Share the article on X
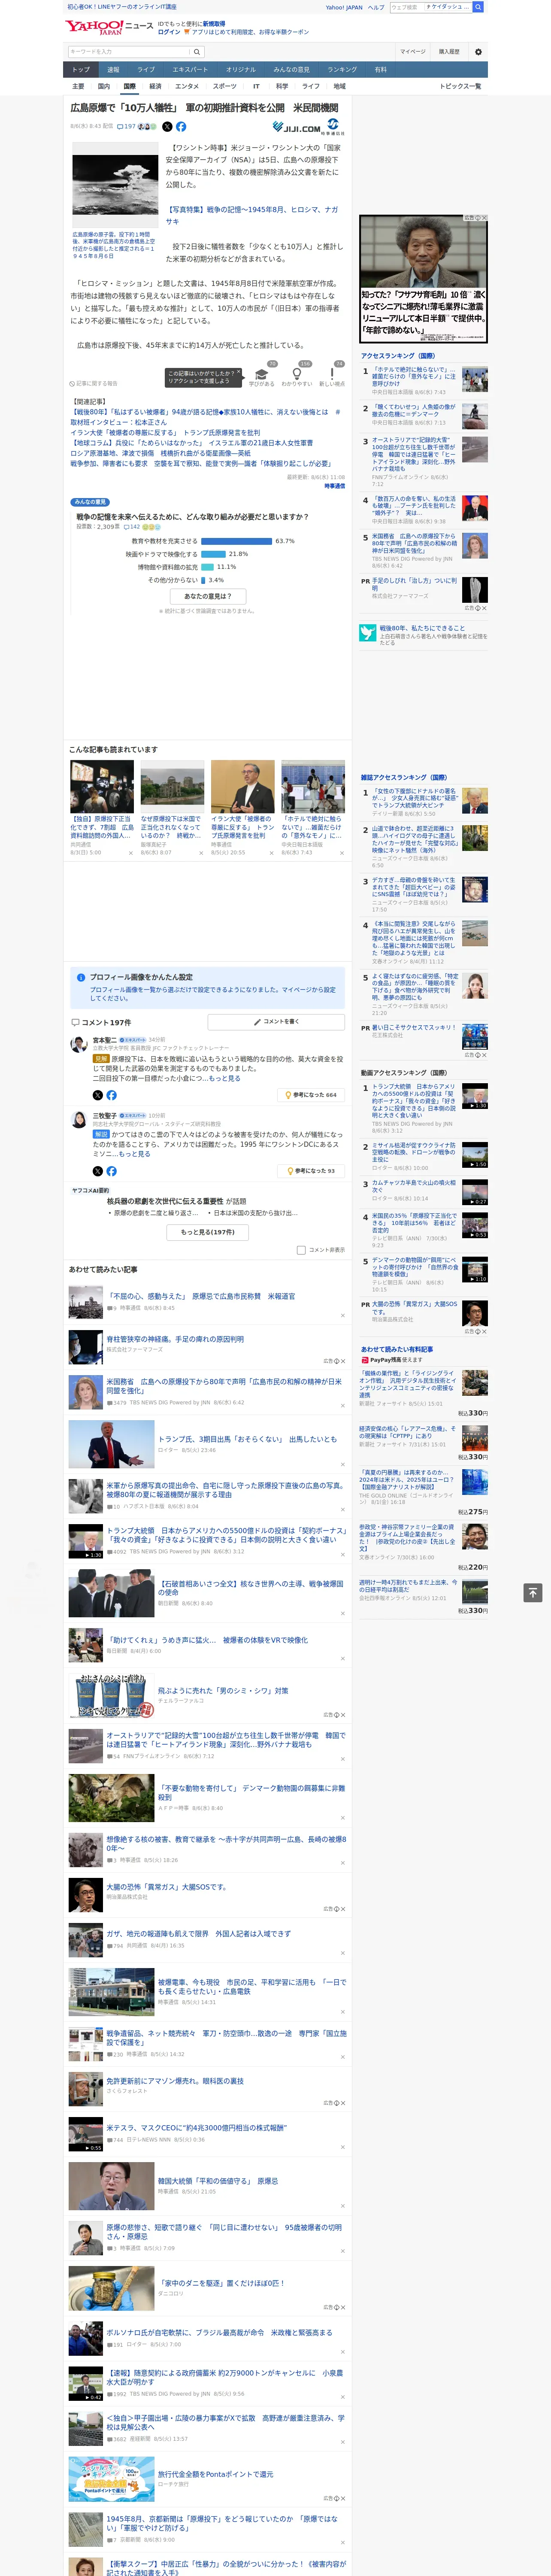 (167, 127)
